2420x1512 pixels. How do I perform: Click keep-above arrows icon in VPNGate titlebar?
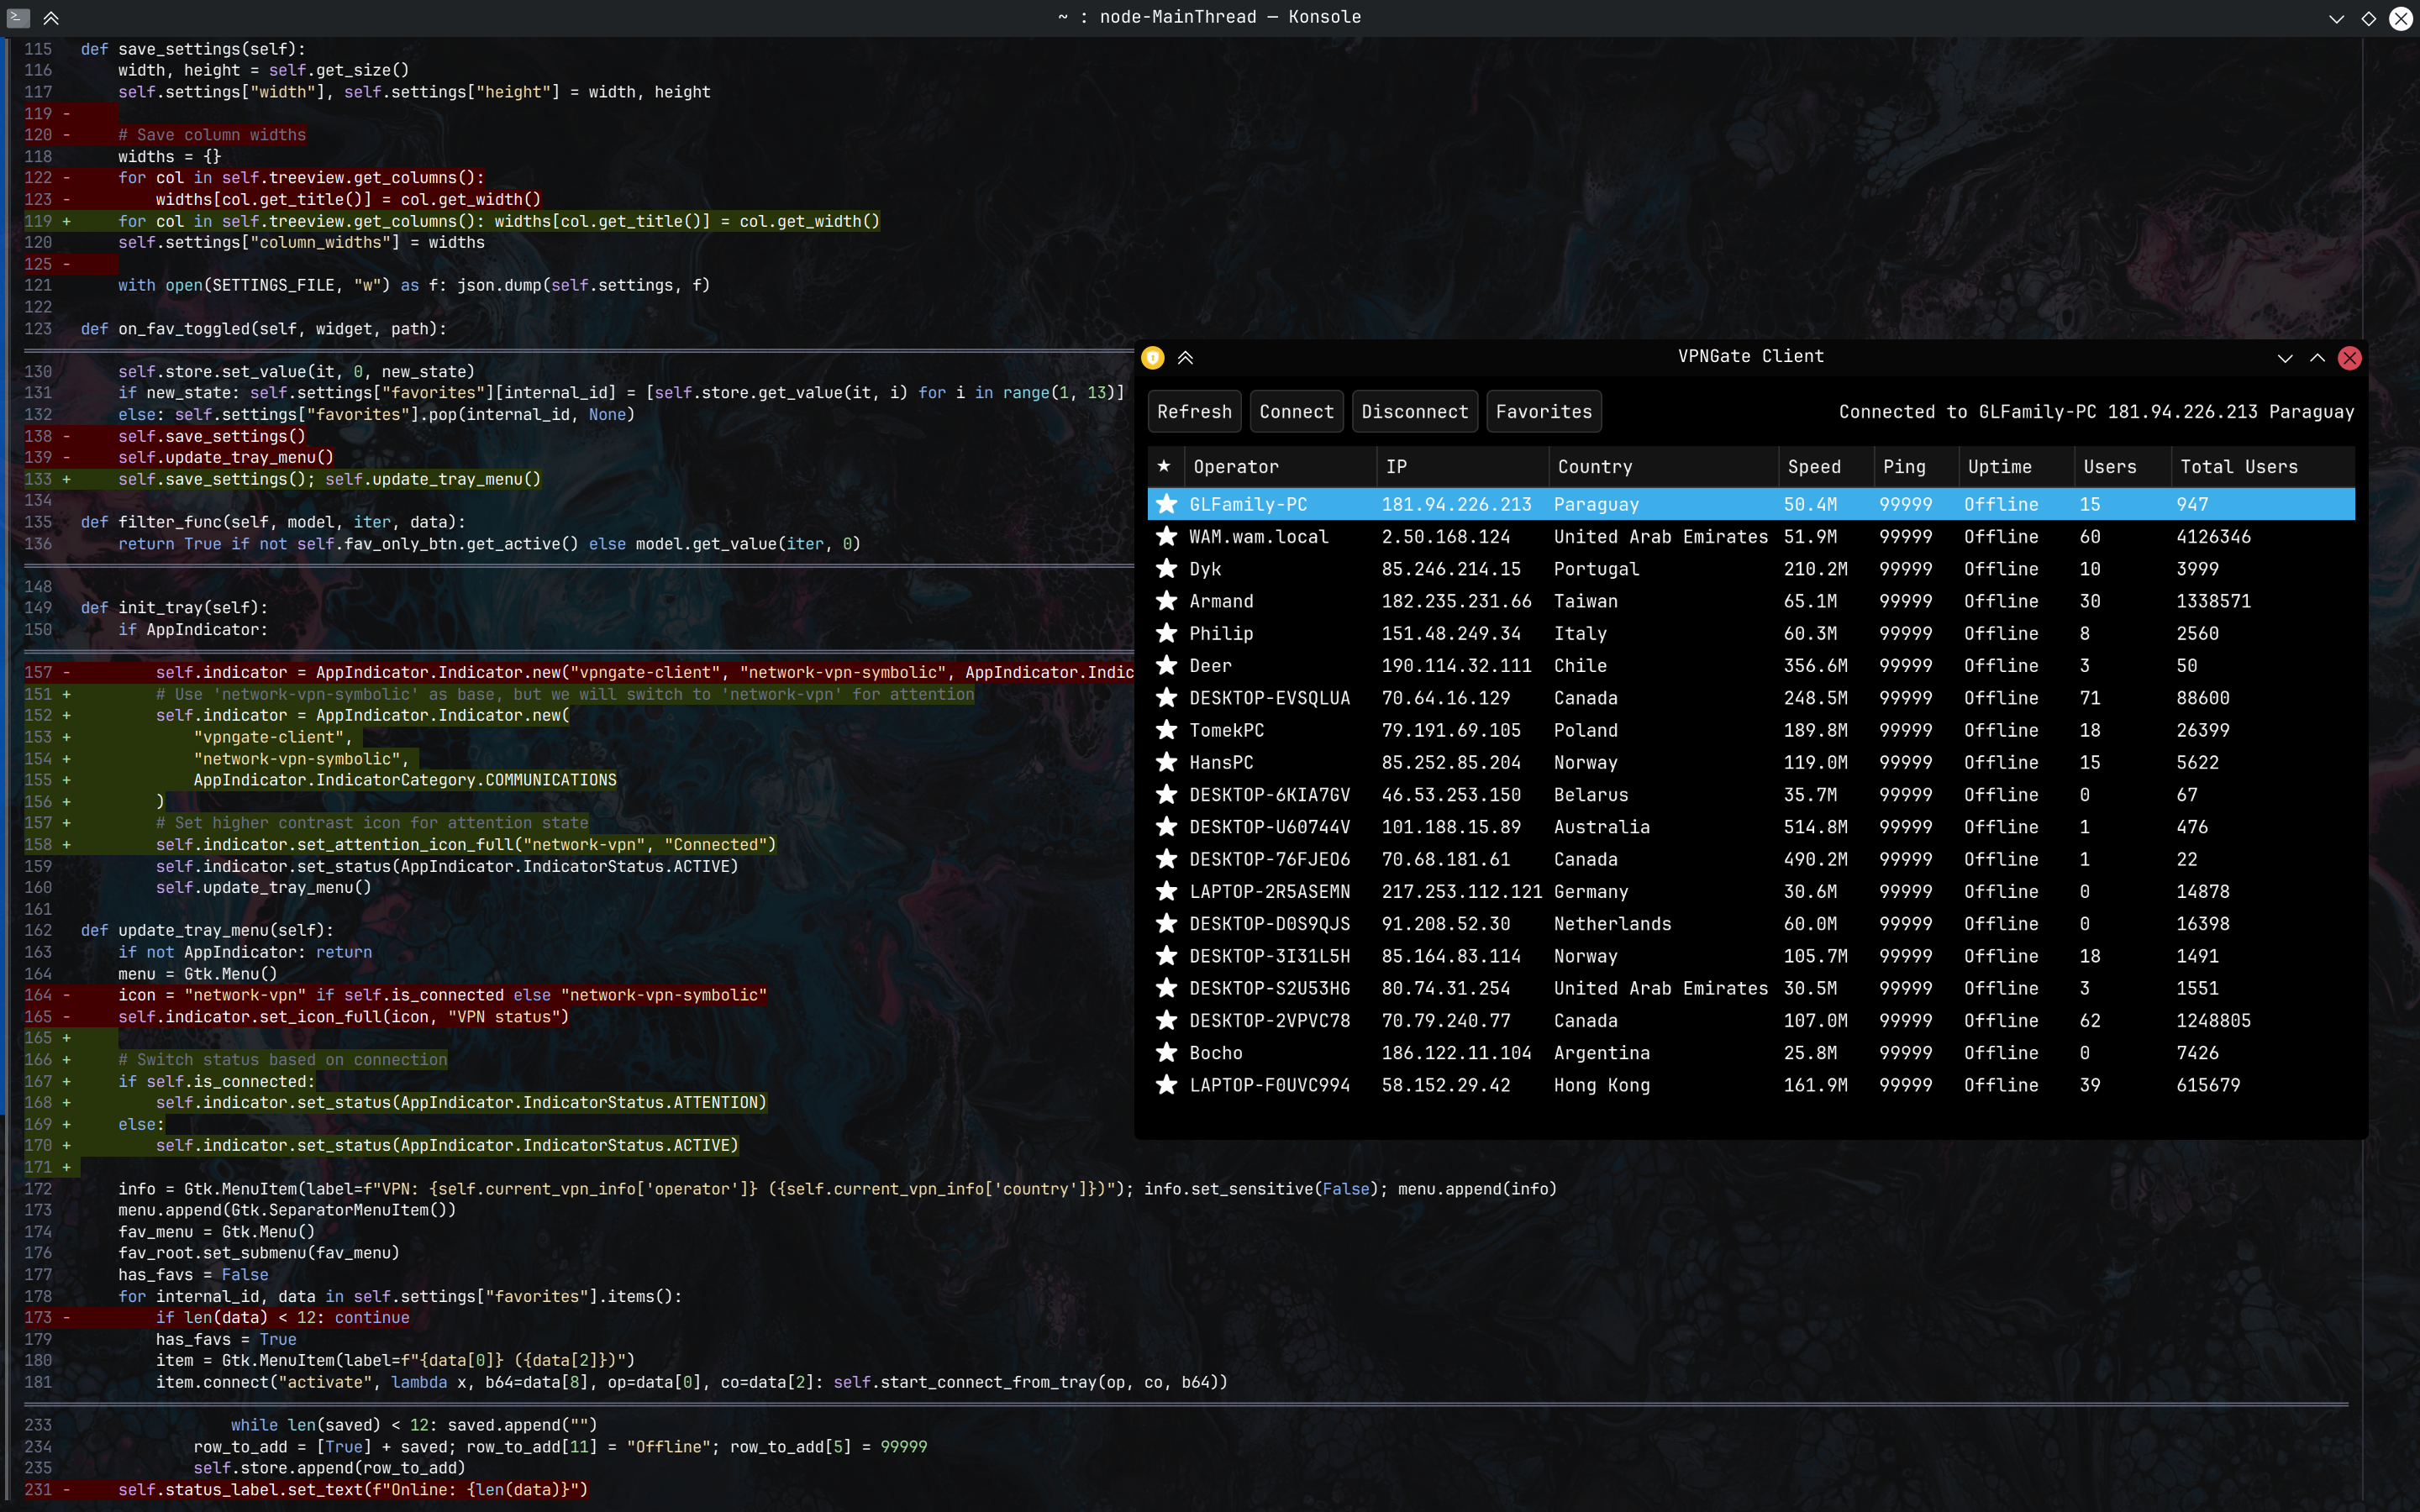(x=1185, y=357)
